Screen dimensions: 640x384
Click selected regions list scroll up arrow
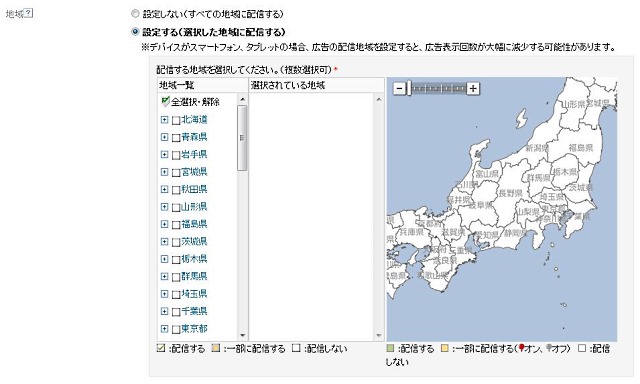(378, 99)
